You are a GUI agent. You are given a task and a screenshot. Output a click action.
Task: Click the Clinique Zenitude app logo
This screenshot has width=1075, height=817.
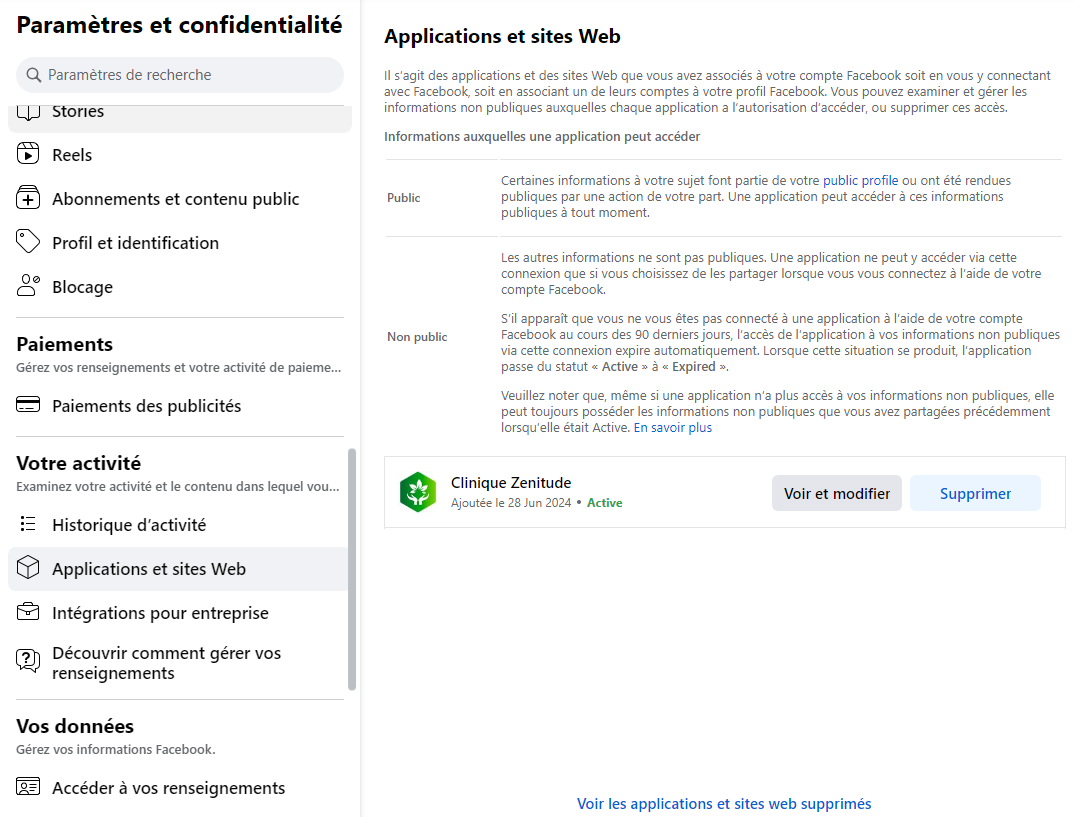[417, 492]
